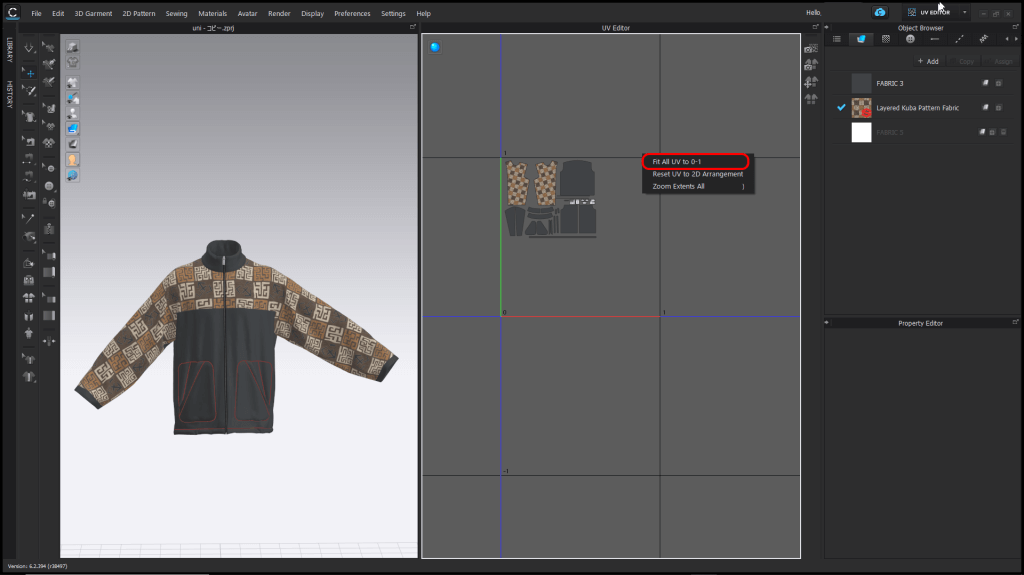
Task: Click the CLO logo
Action: (x=12, y=12)
